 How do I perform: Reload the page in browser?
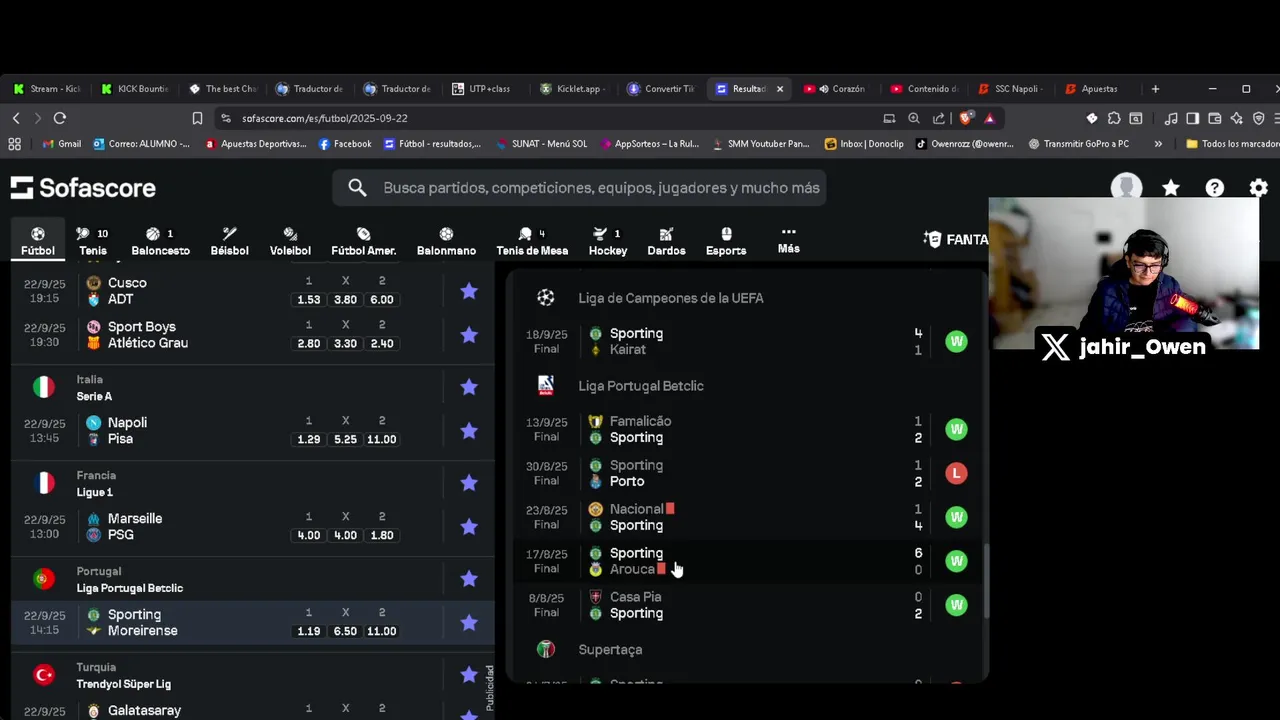pyautogui.click(x=60, y=118)
